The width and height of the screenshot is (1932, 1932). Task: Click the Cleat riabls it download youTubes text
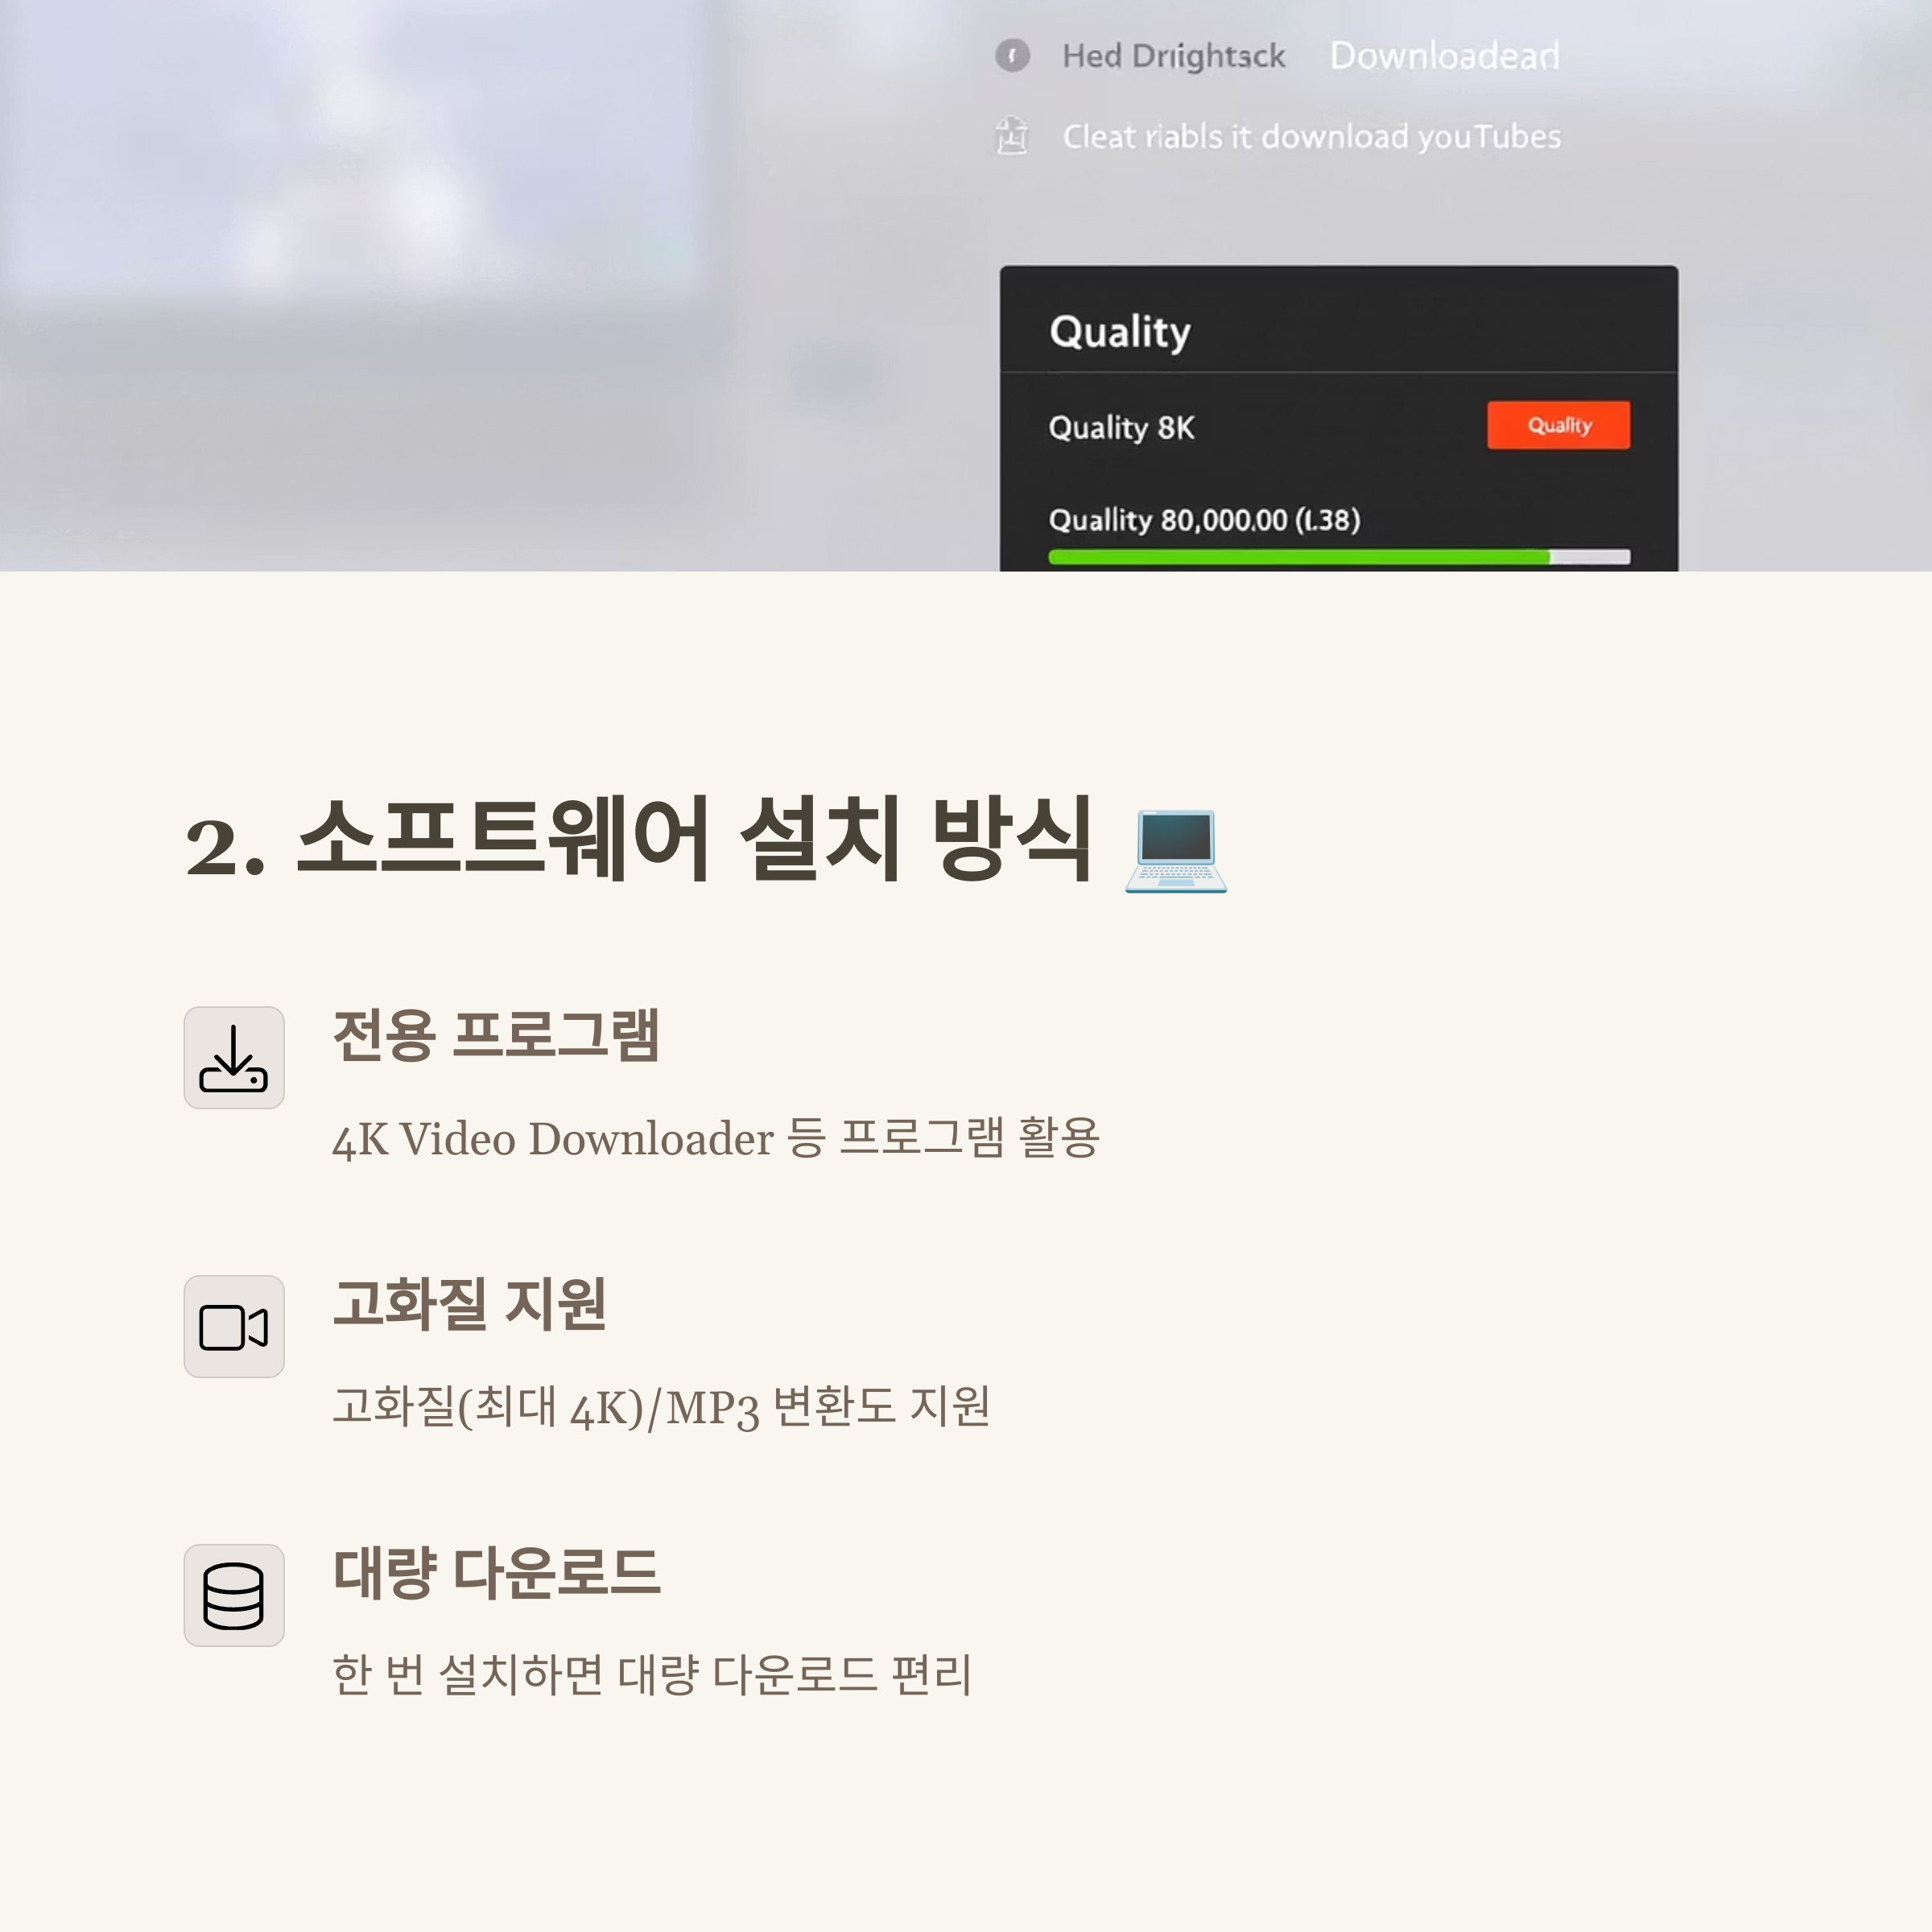pos(1312,136)
